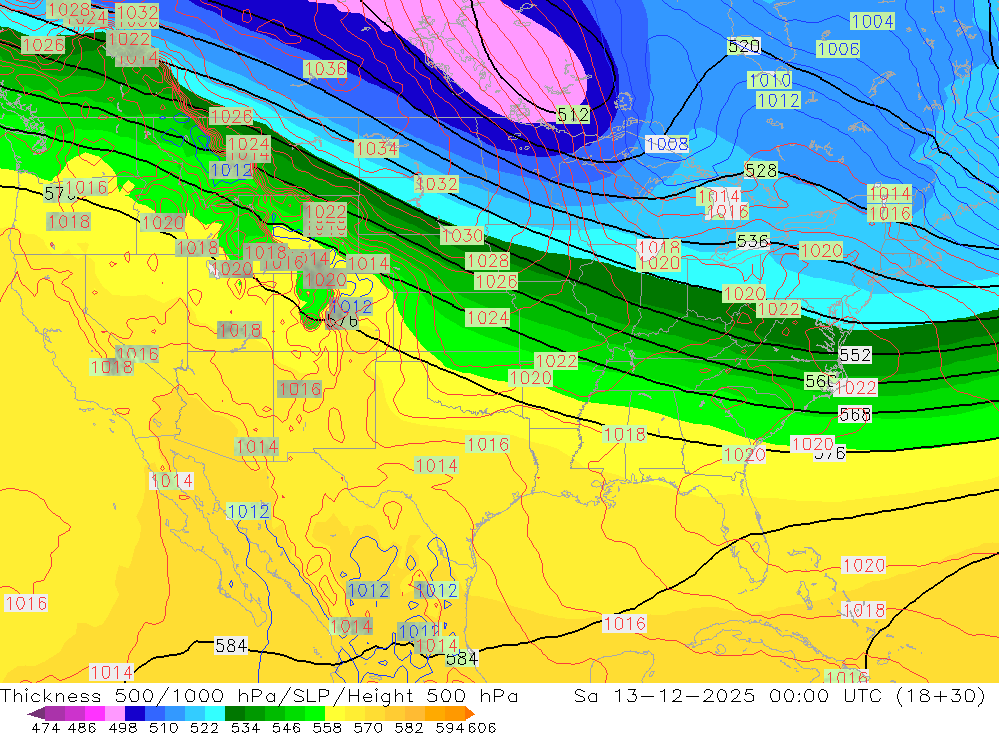Click the '(18+30)' forecast hour text

click(941, 696)
